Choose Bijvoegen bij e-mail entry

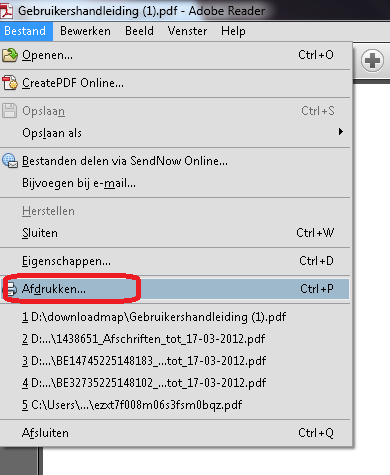click(x=175, y=183)
